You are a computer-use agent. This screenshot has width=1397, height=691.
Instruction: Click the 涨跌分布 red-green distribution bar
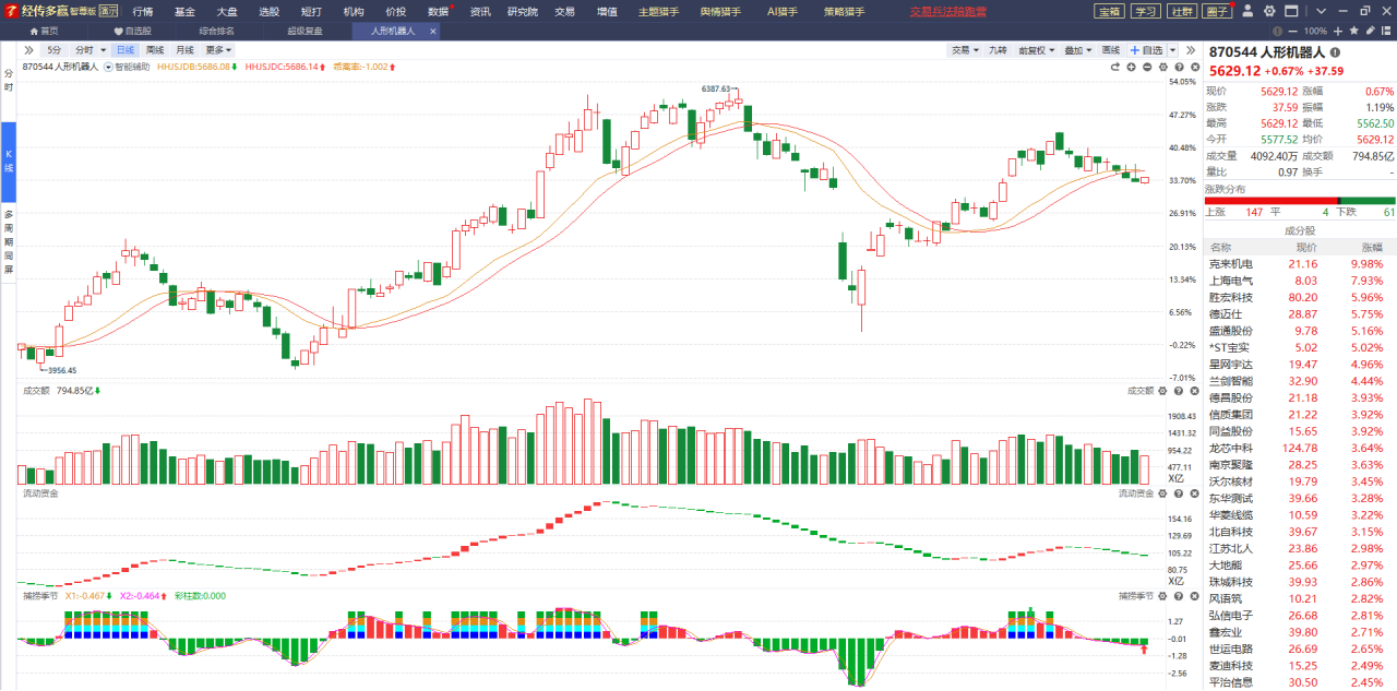click(x=1300, y=200)
